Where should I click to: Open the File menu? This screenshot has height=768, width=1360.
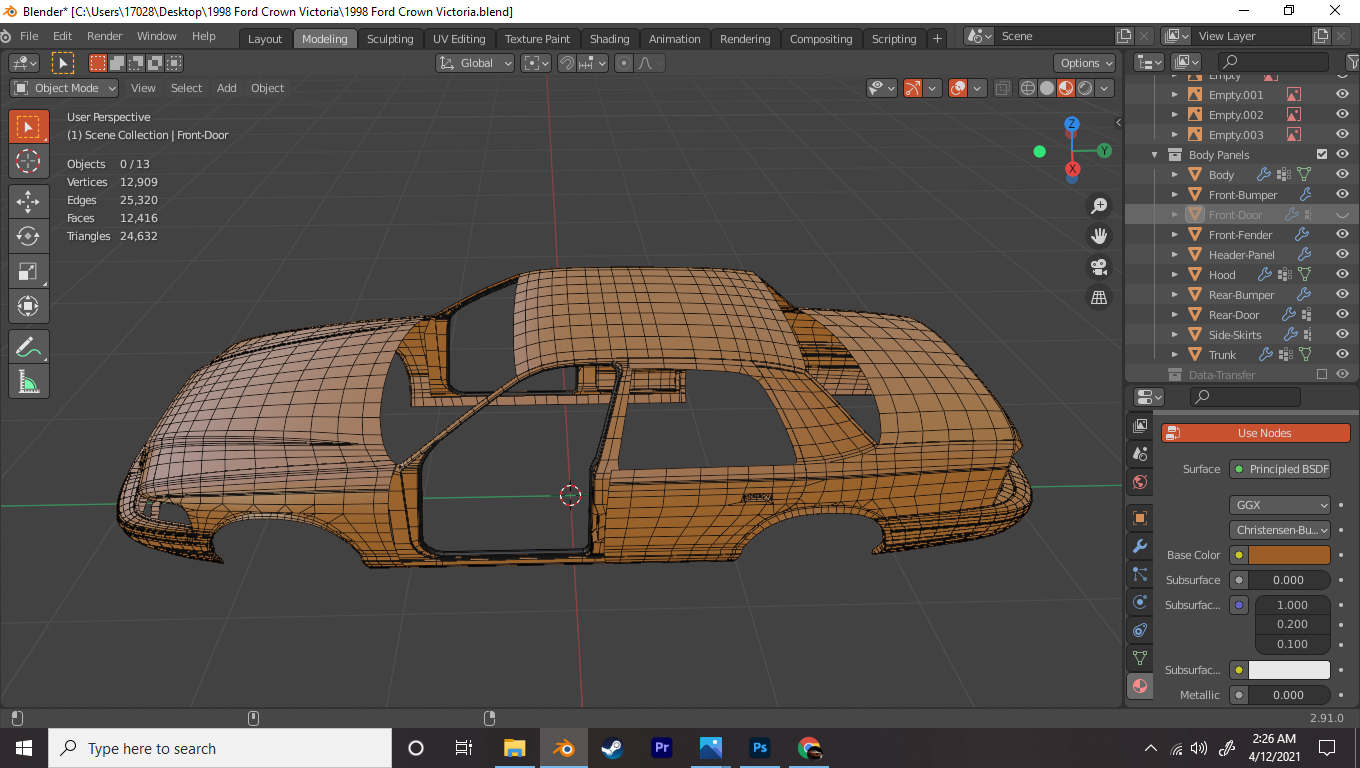click(x=29, y=36)
